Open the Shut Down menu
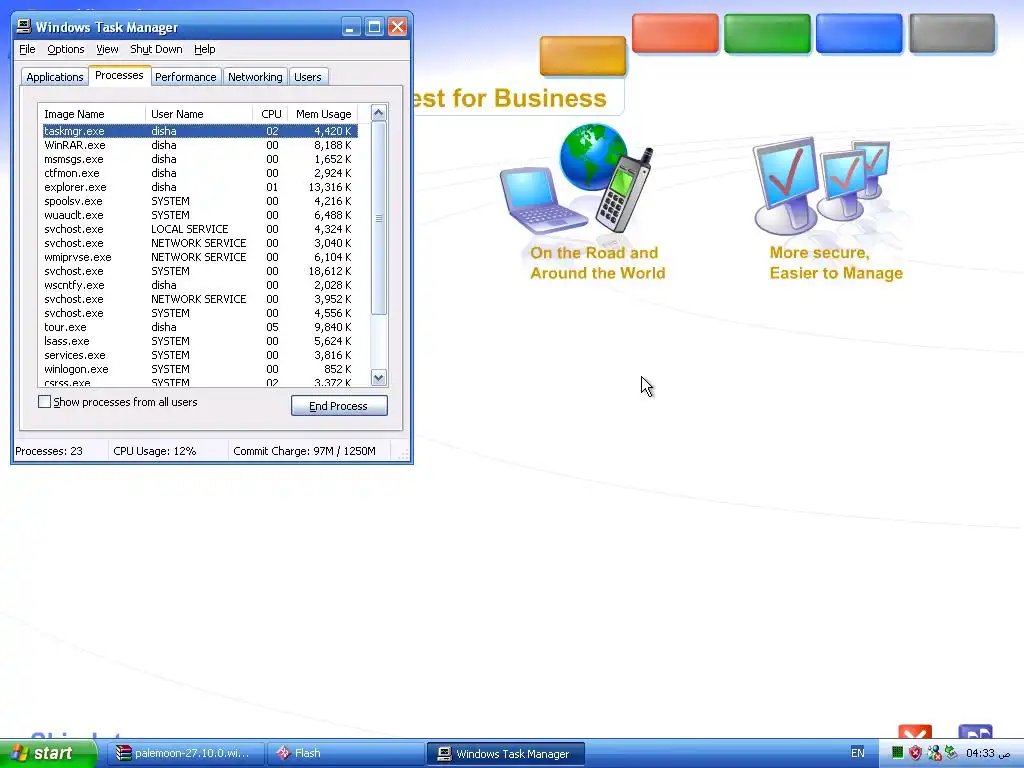Viewport: 1024px width, 768px height. [x=156, y=49]
